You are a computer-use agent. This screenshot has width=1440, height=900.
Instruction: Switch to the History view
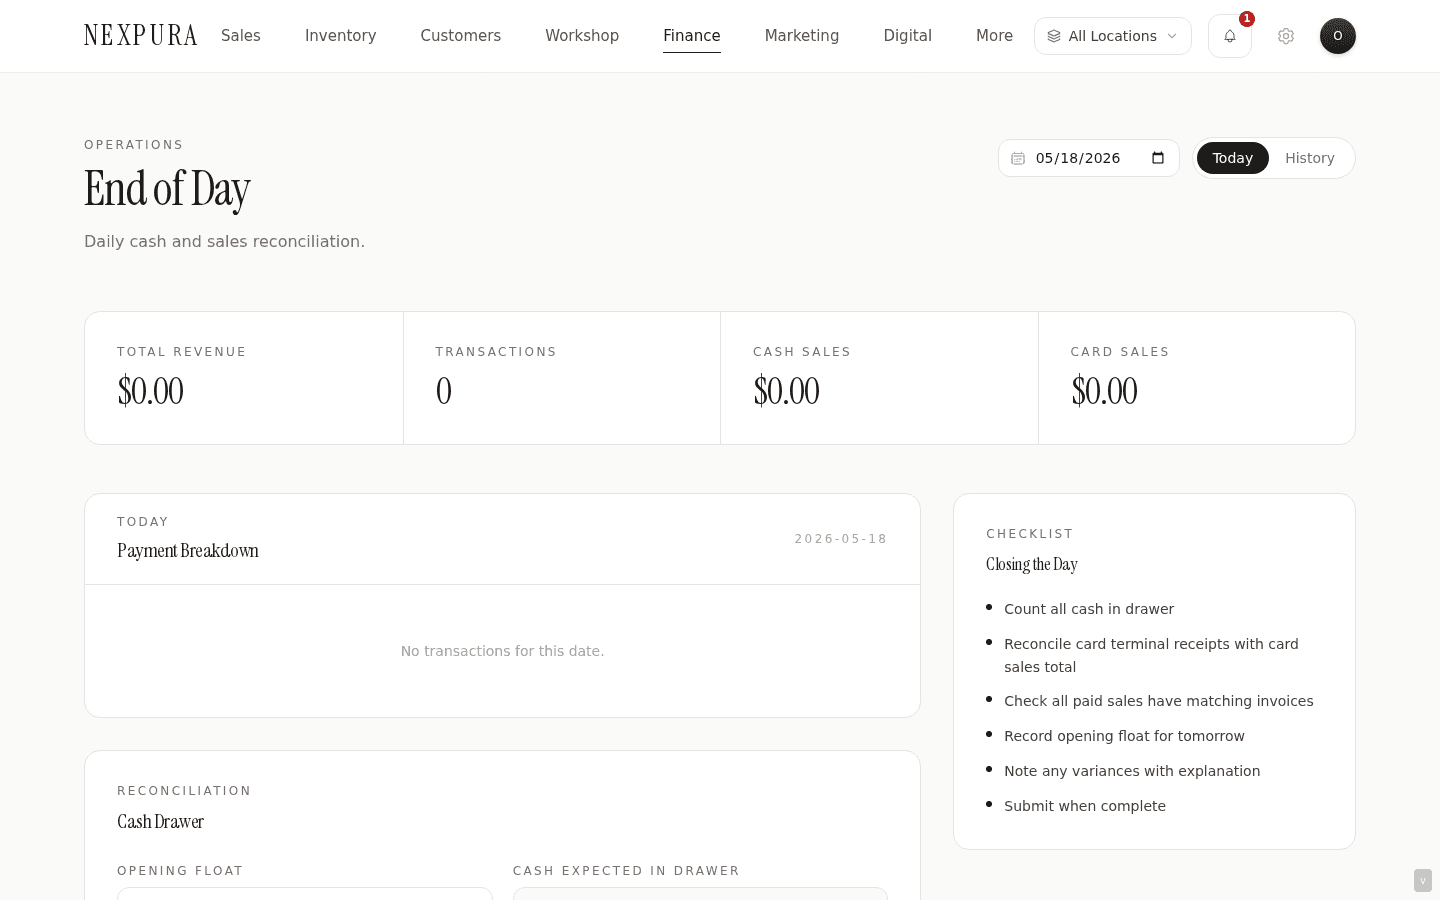1310,158
